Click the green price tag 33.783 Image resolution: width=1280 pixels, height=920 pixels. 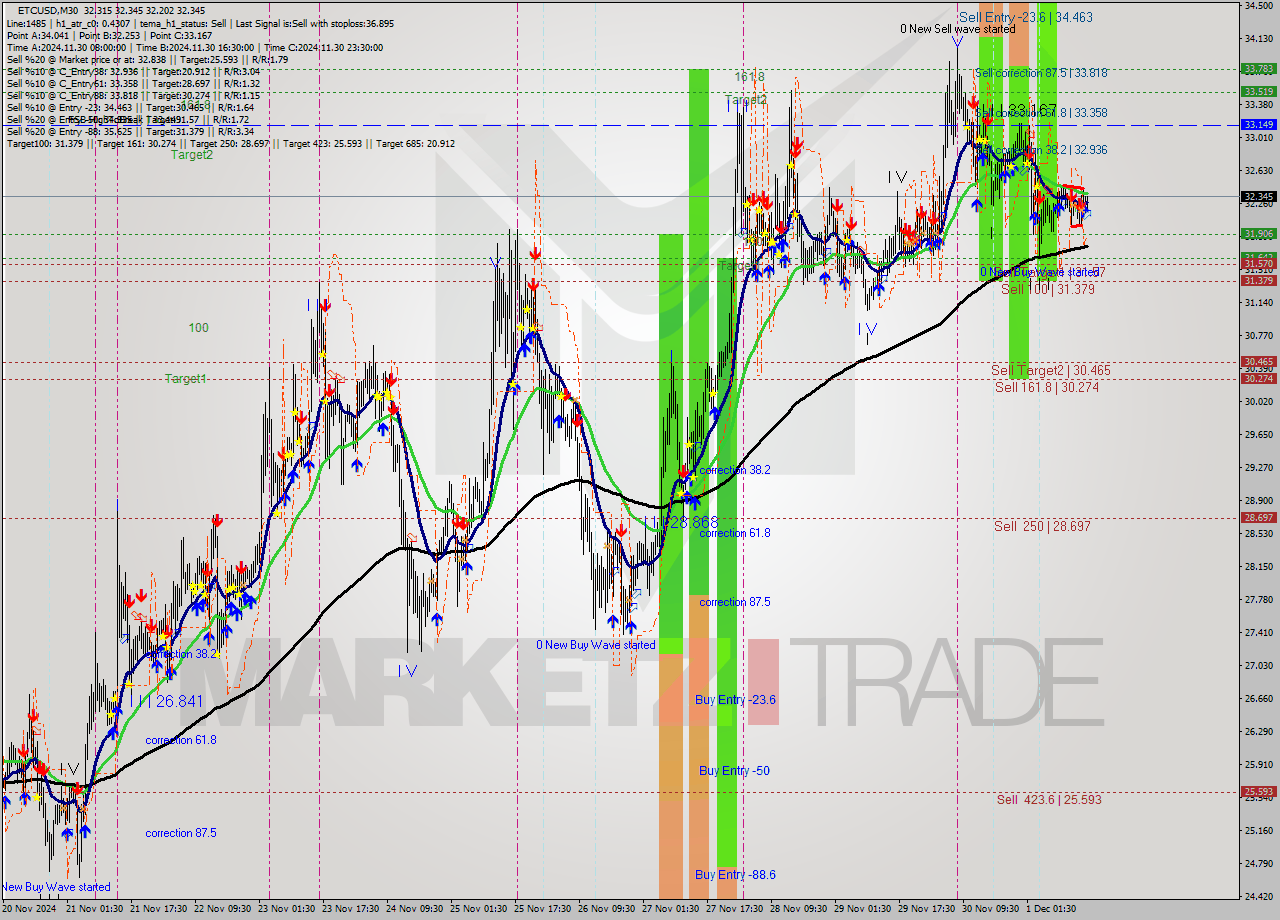click(1257, 69)
